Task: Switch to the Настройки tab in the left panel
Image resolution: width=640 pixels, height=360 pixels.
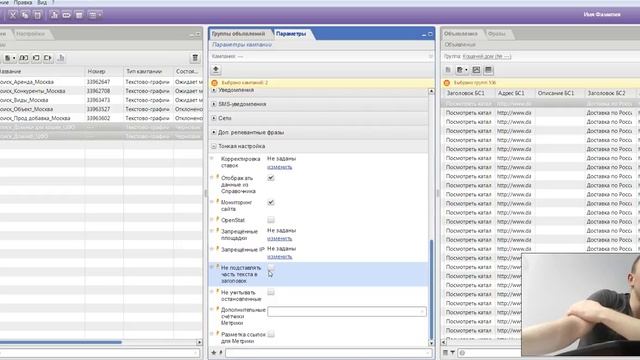Action: tap(31, 34)
